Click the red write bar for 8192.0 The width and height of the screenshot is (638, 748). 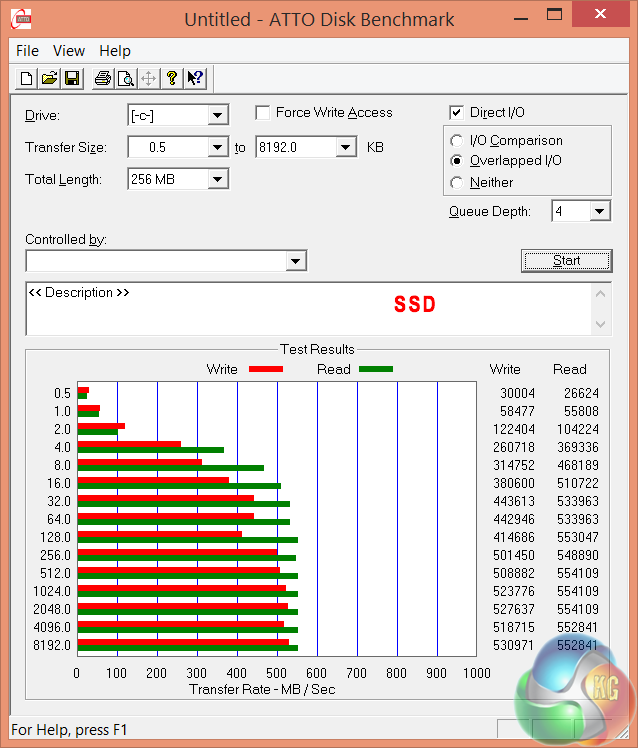183,642
